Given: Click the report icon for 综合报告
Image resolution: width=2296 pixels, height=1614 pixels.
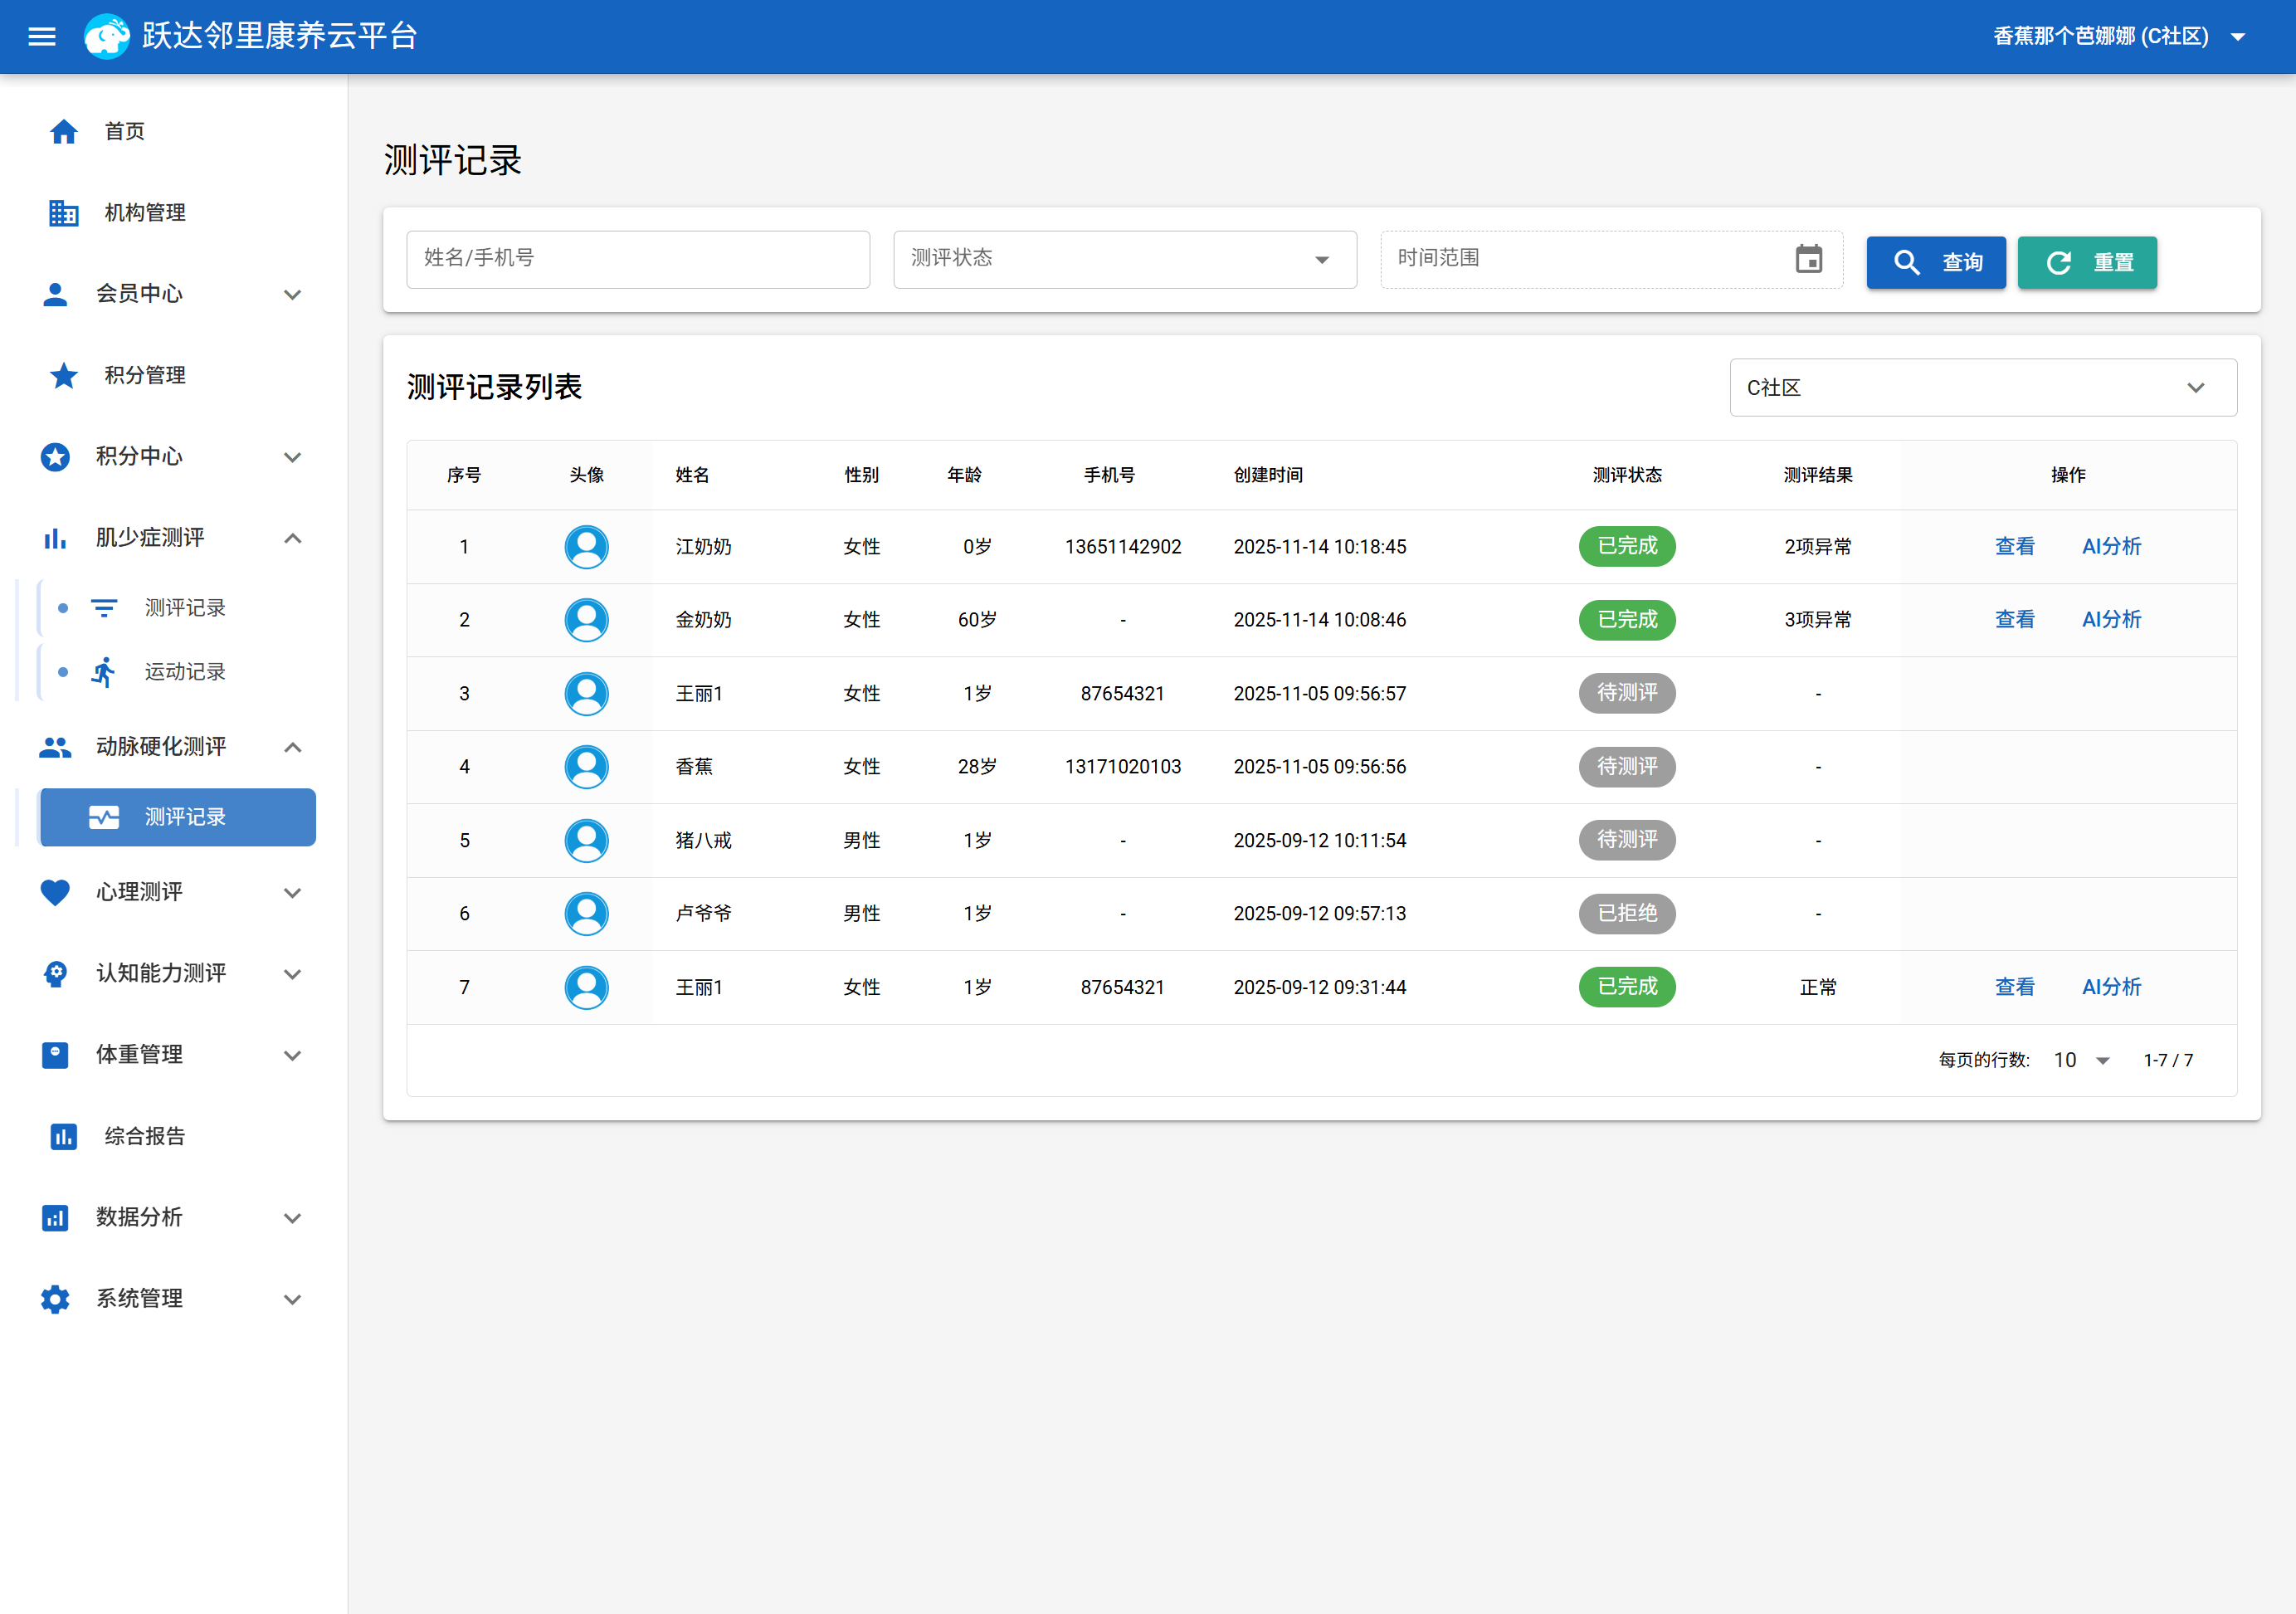Looking at the screenshot, I should (64, 1137).
